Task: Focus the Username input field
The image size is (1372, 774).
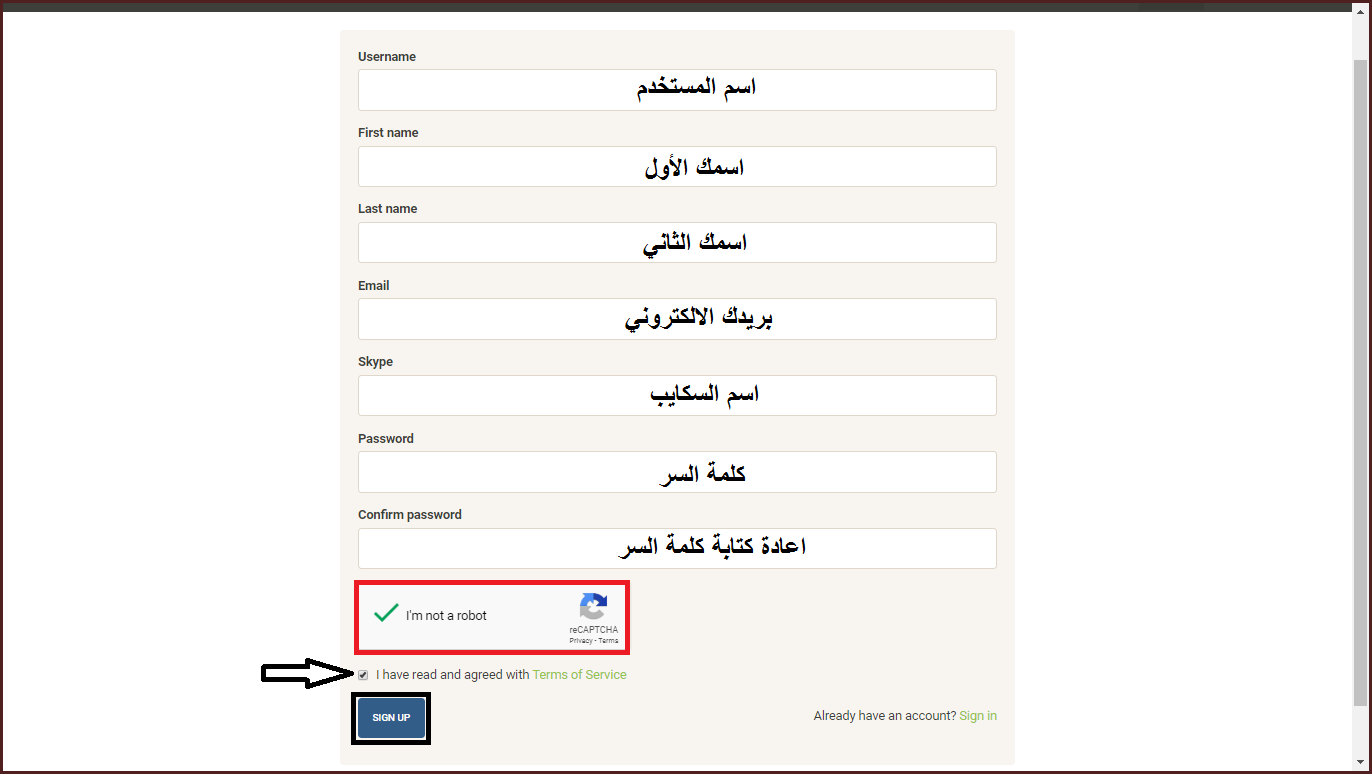Action: 677,90
